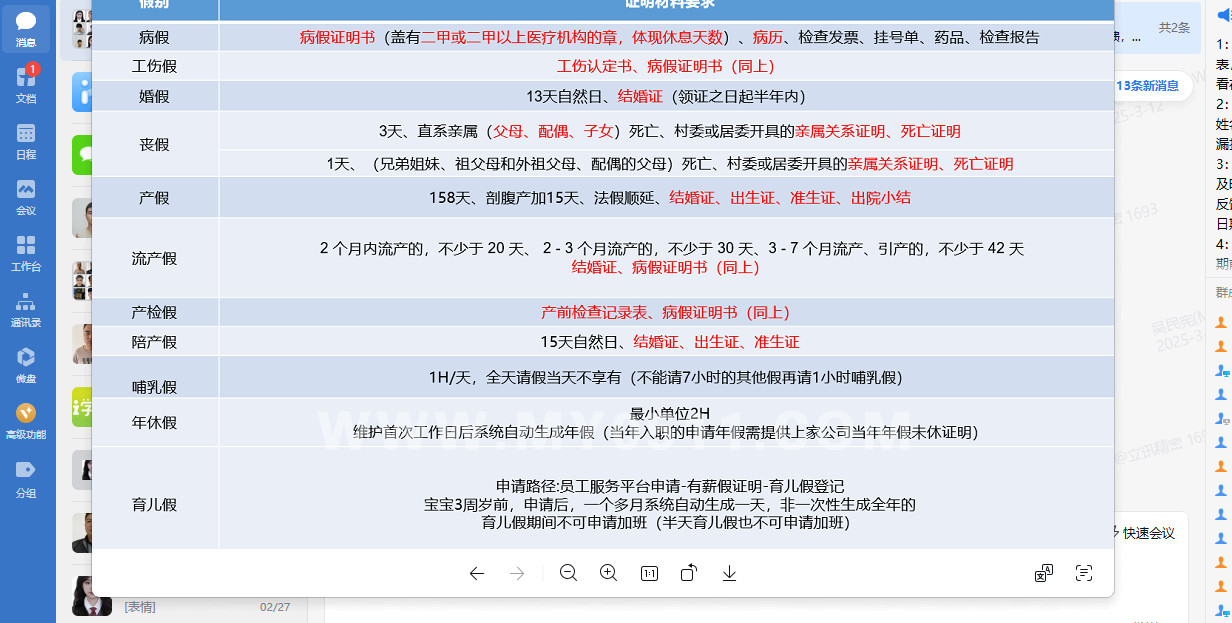Reset the image to 1:1 original size
1232x623 pixels.
coord(649,573)
